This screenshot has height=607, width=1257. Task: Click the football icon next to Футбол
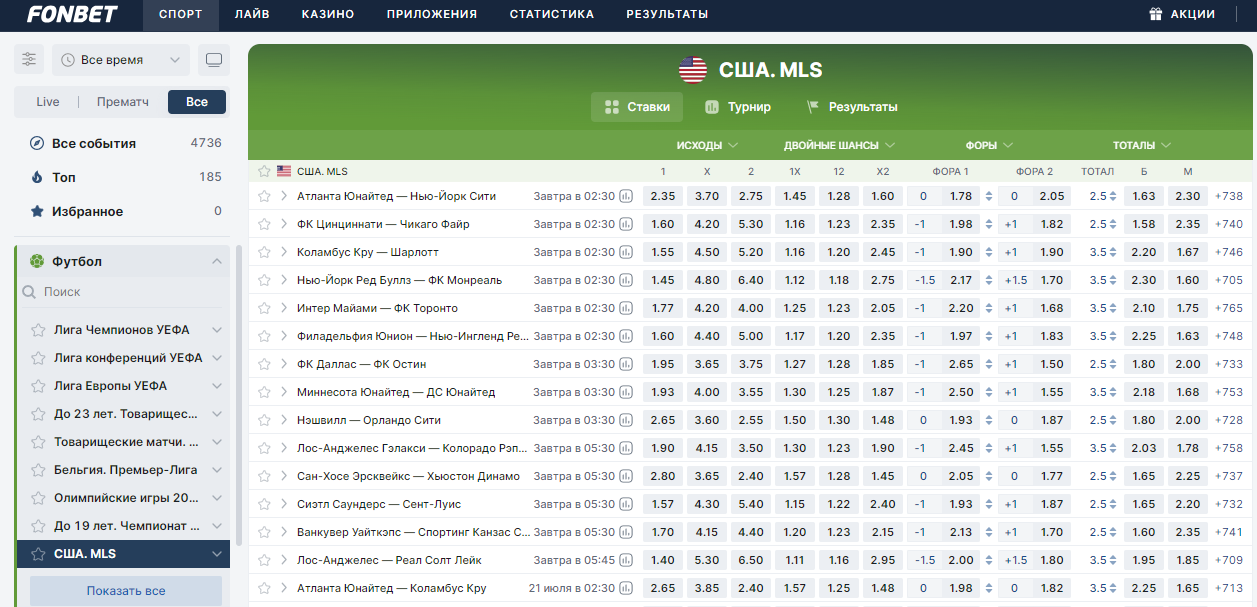[37, 262]
